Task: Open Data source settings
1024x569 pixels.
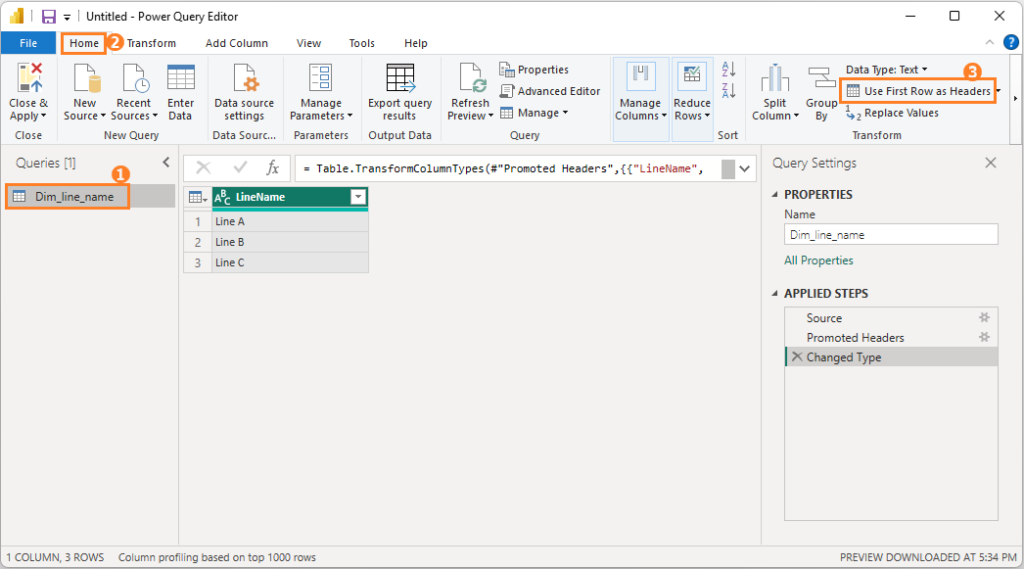Action: 244,91
